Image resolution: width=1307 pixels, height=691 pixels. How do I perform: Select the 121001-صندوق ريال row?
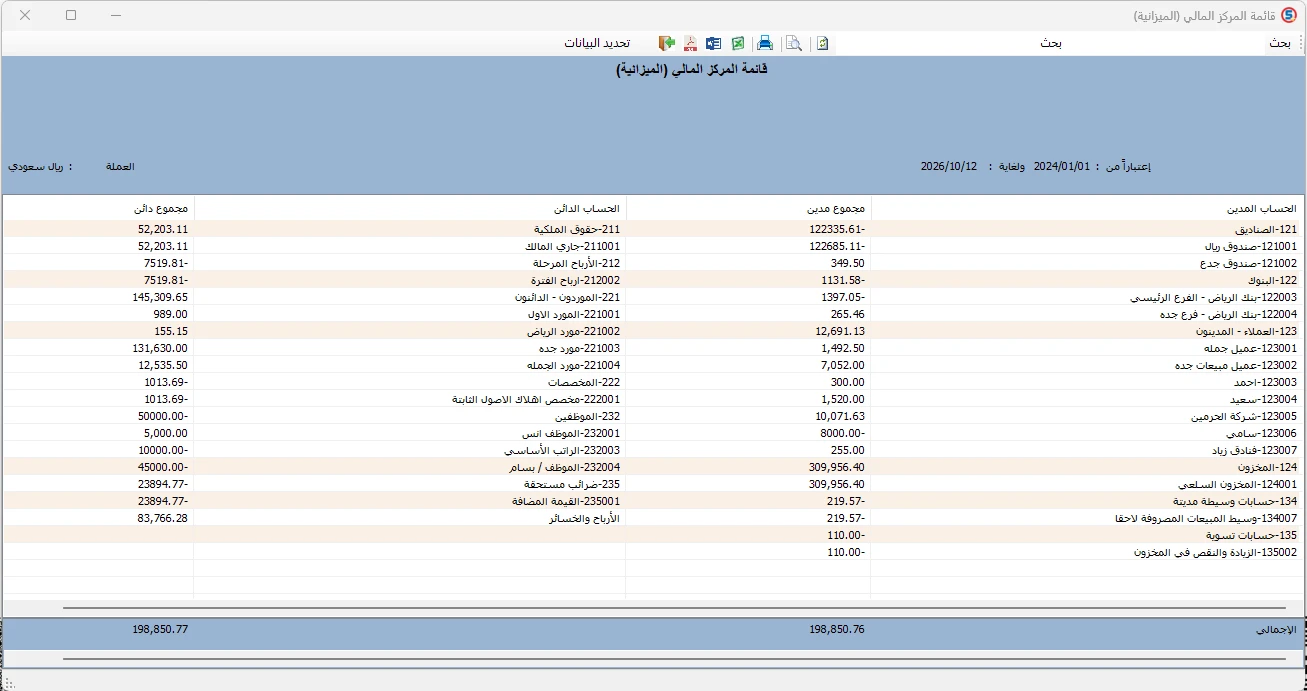click(x=1251, y=246)
